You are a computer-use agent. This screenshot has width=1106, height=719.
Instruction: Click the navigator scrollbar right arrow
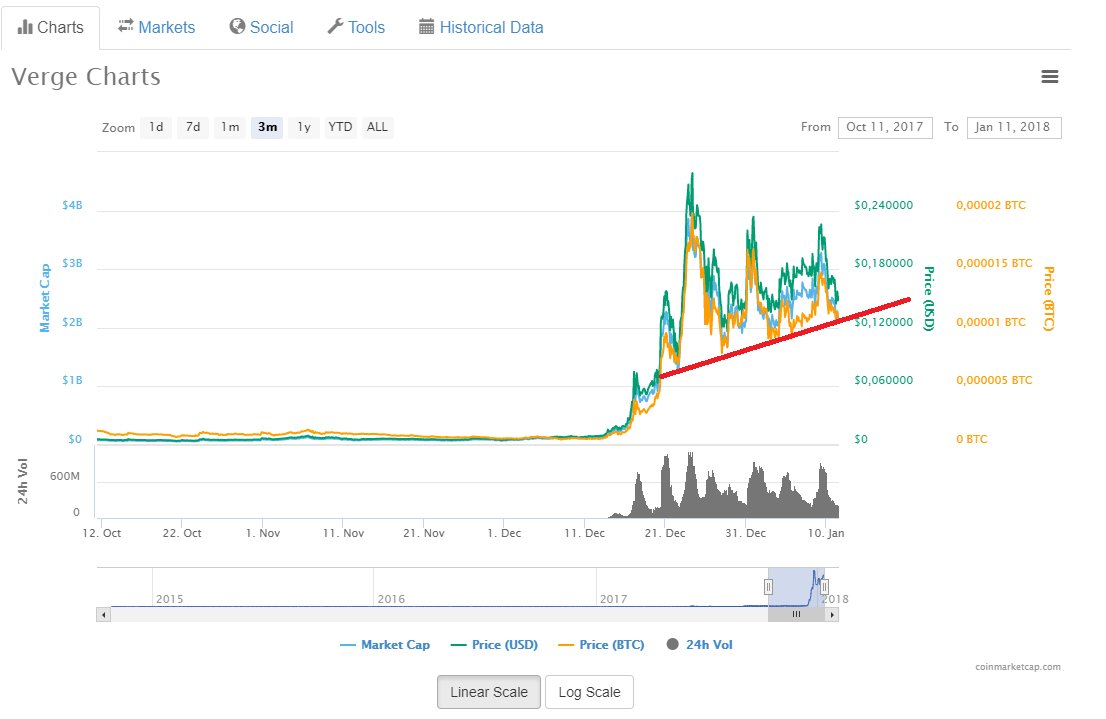[832, 615]
